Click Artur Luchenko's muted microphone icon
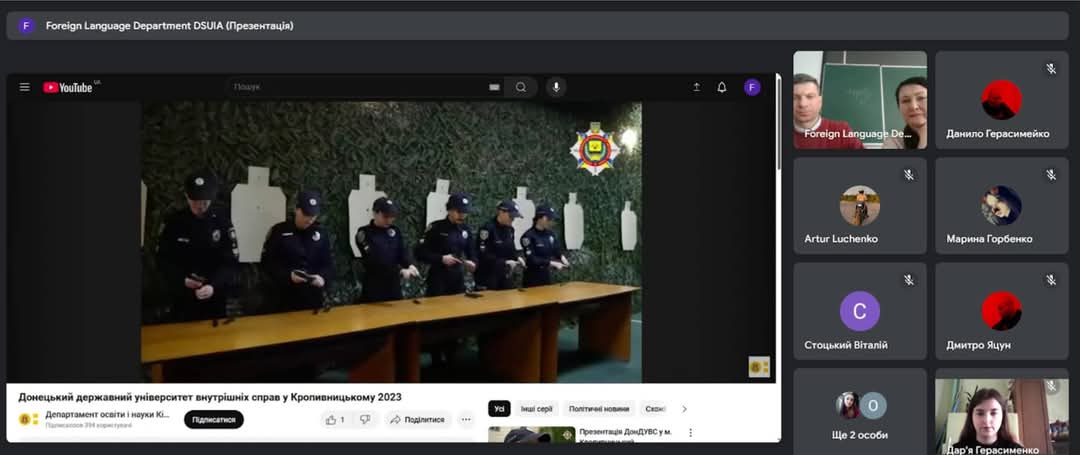This screenshot has width=1080, height=455. 908,175
